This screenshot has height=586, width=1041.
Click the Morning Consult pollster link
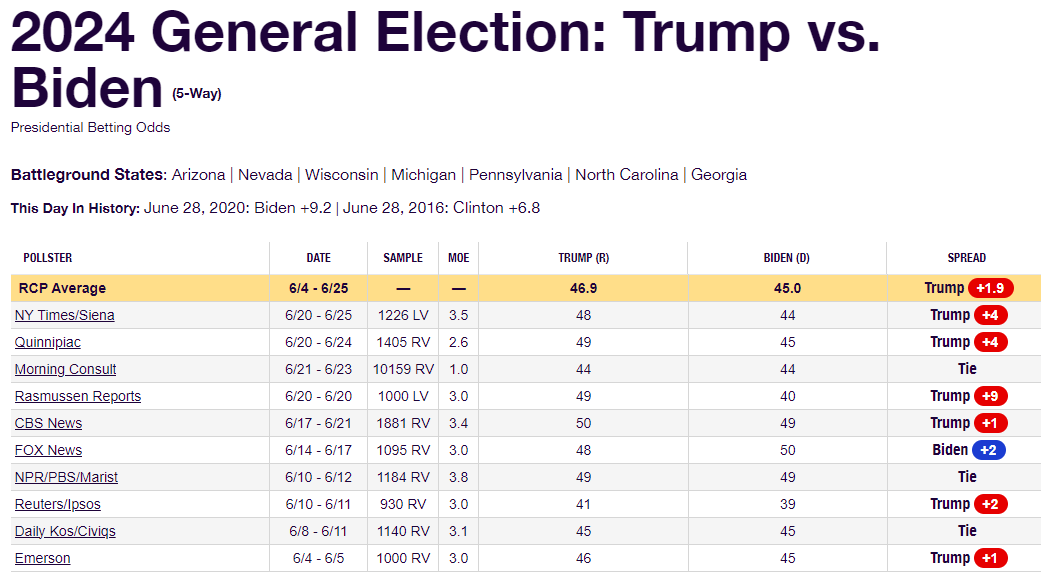tap(65, 369)
